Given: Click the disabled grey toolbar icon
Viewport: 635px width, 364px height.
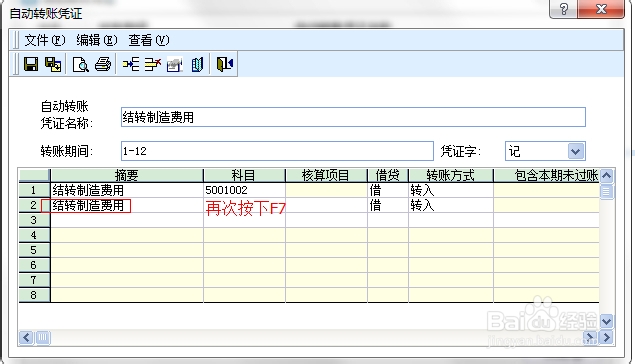Looking at the screenshot, I should (175, 64).
